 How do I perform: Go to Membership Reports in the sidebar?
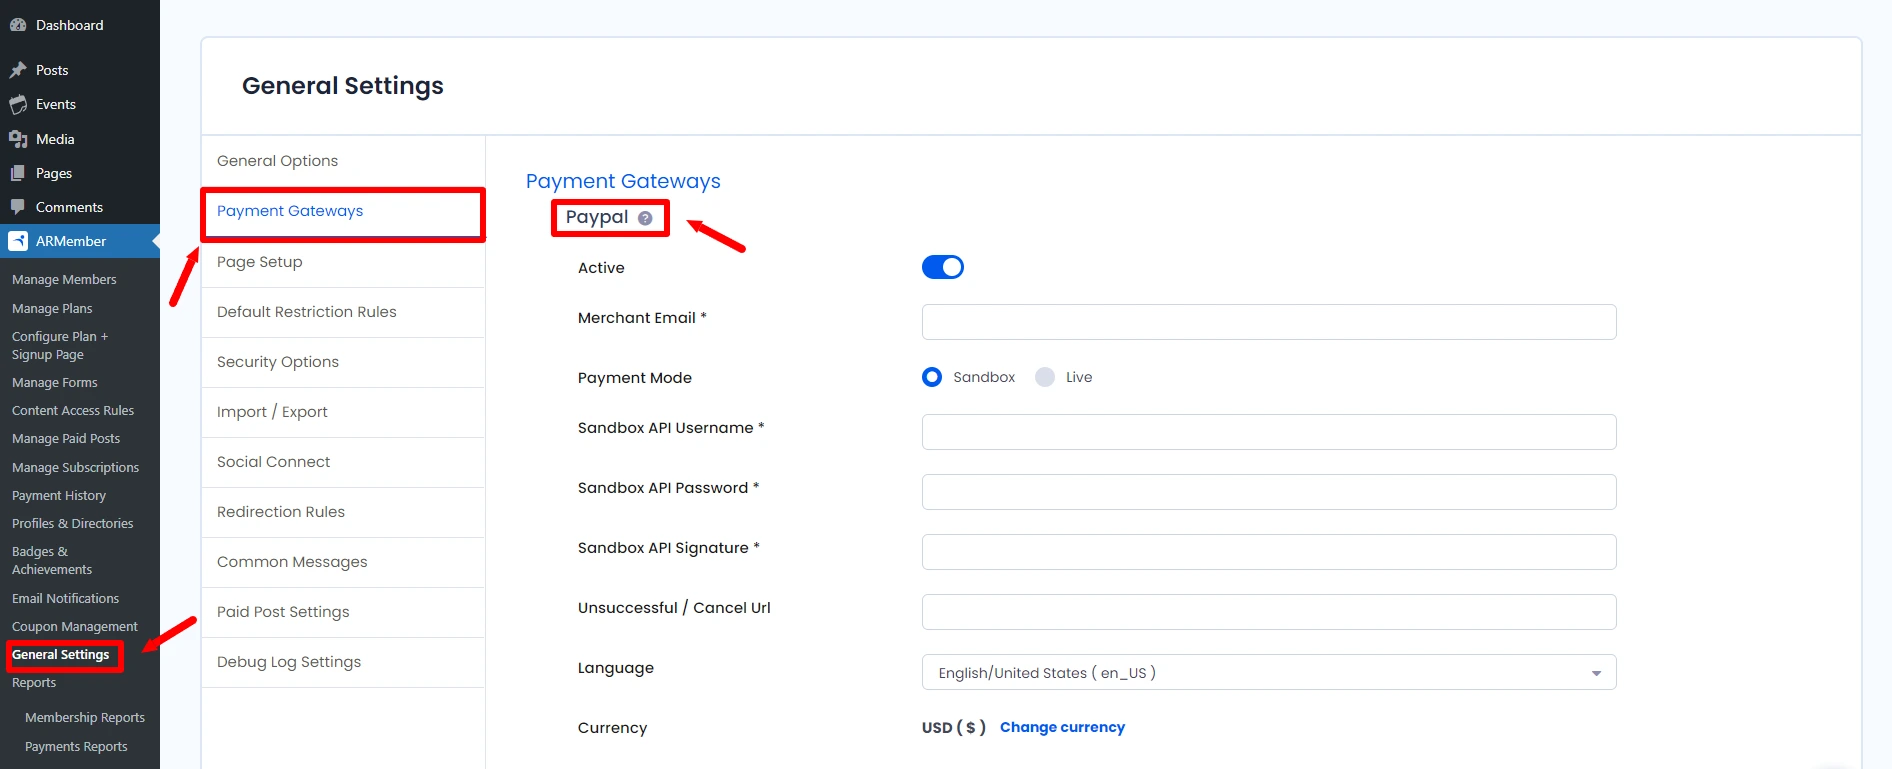(85, 718)
